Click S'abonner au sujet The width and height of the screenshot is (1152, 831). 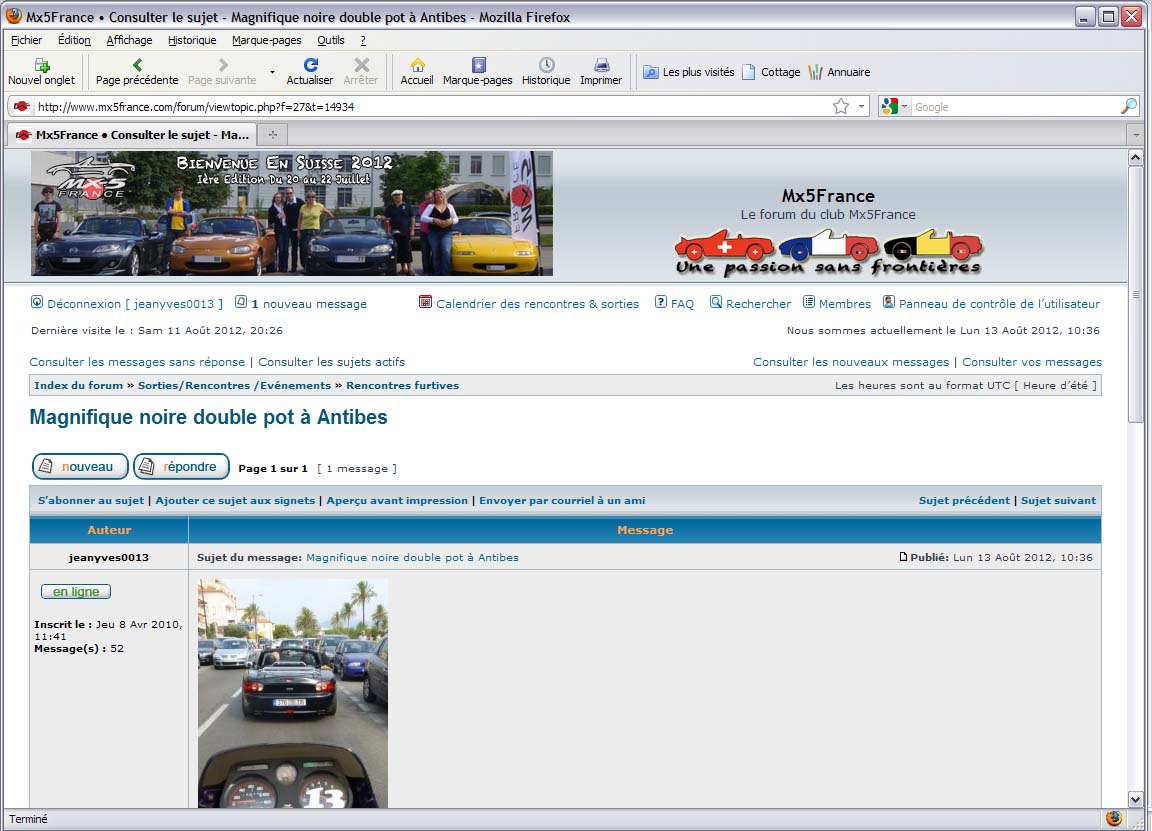click(91, 500)
